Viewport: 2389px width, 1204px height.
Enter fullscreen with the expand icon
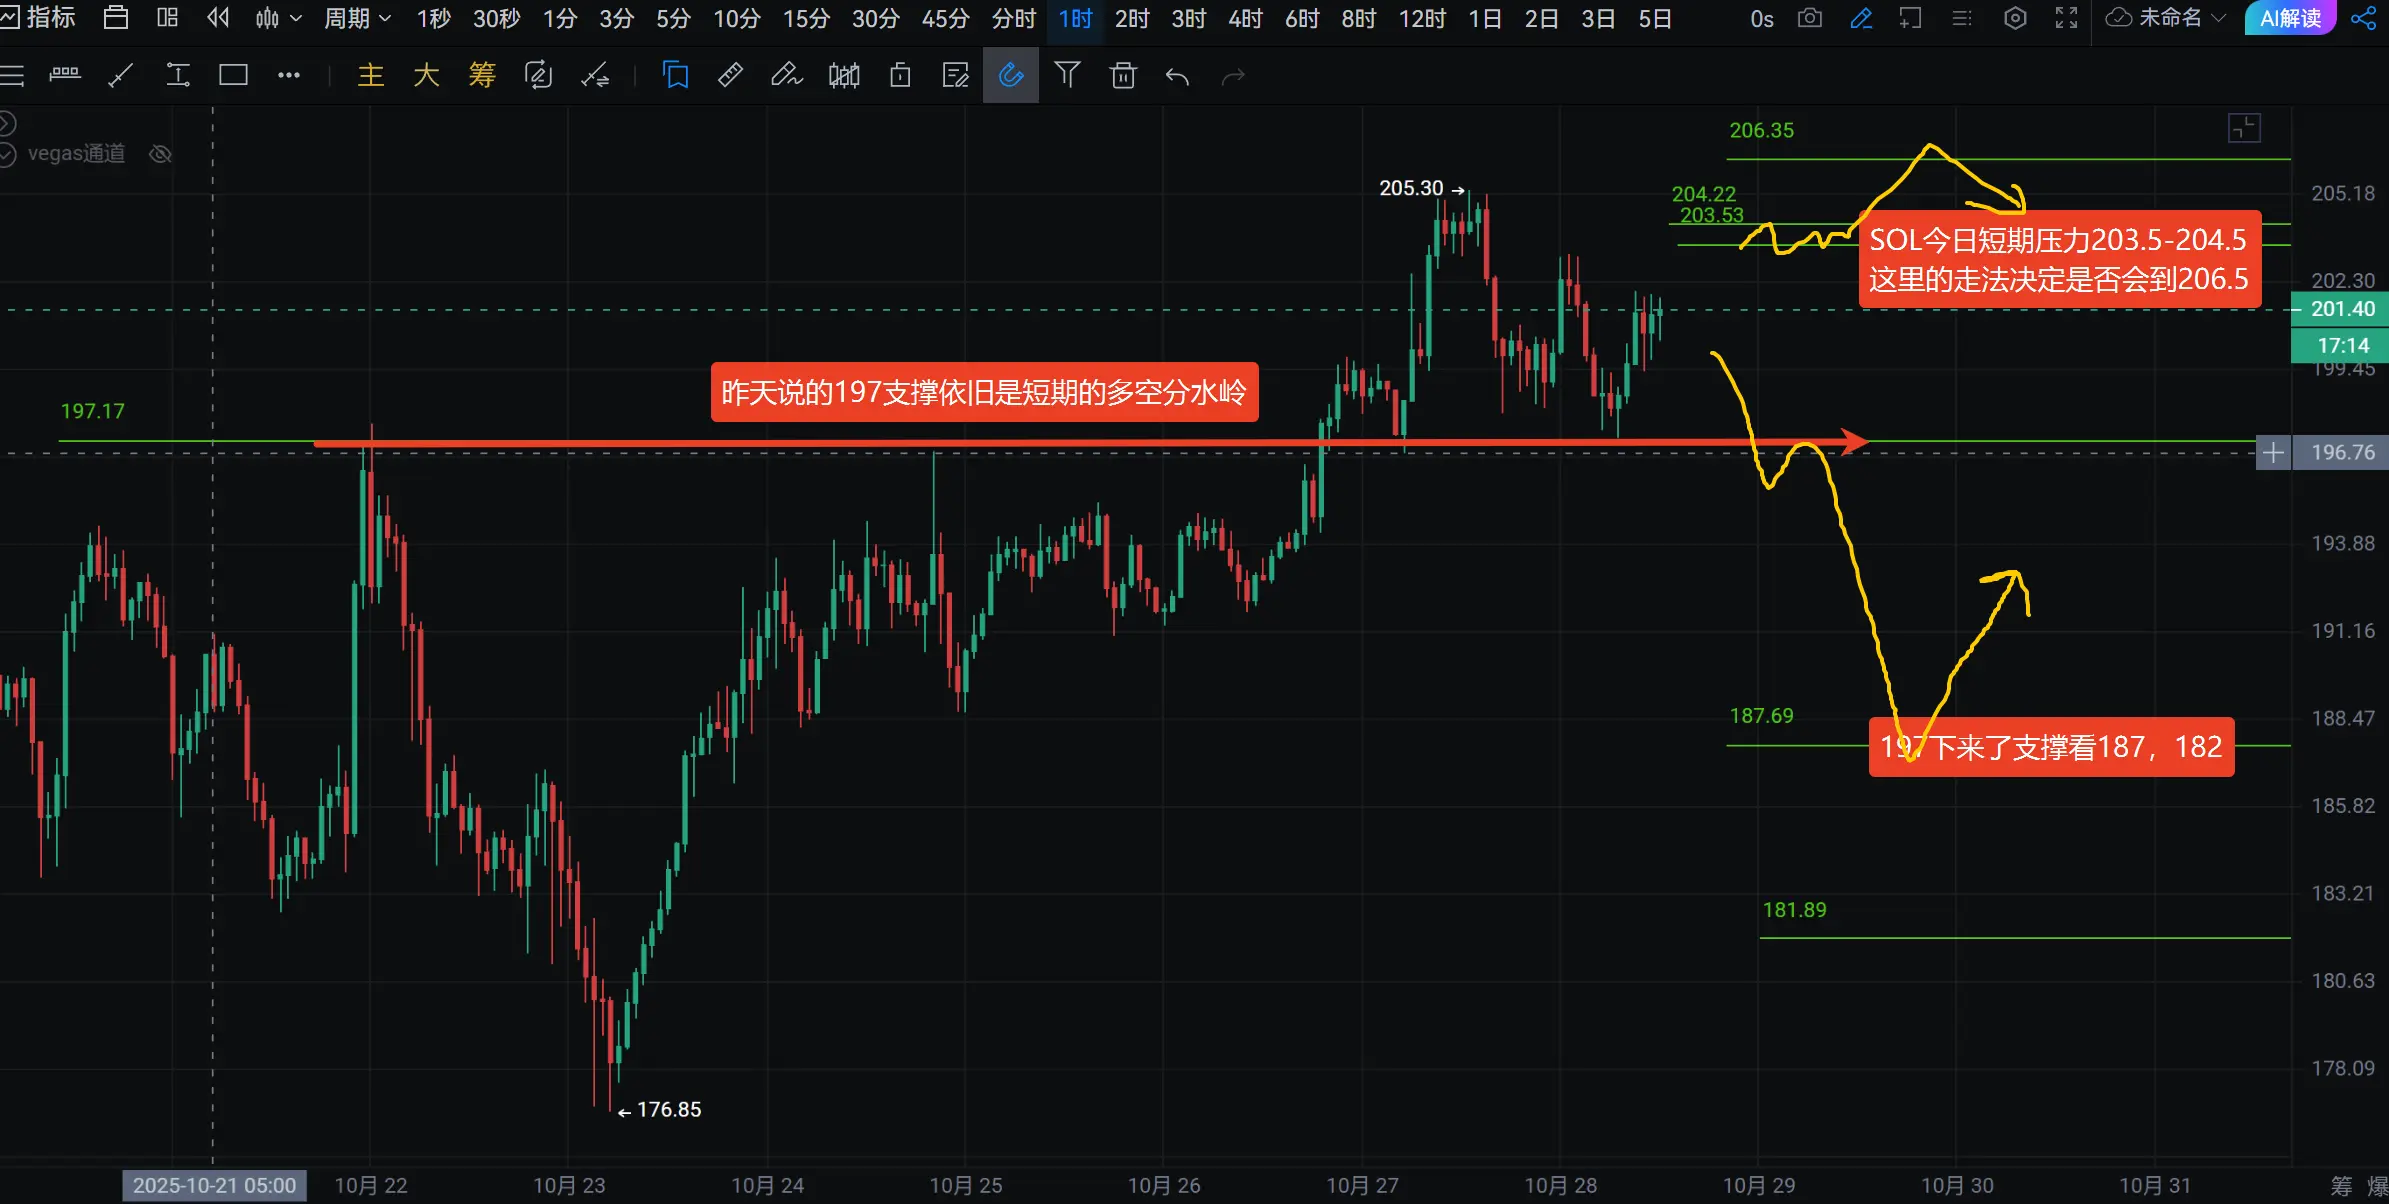[2066, 18]
